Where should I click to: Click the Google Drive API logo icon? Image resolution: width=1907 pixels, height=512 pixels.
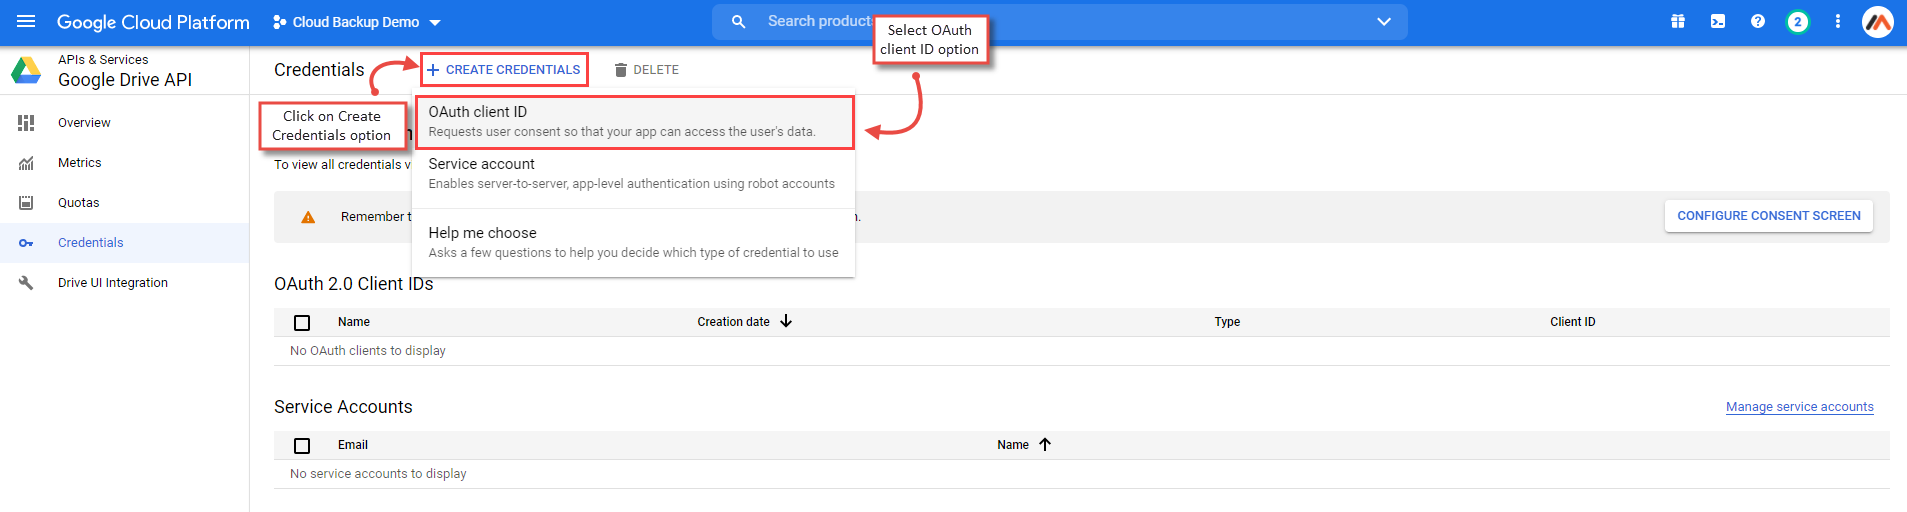[26, 70]
